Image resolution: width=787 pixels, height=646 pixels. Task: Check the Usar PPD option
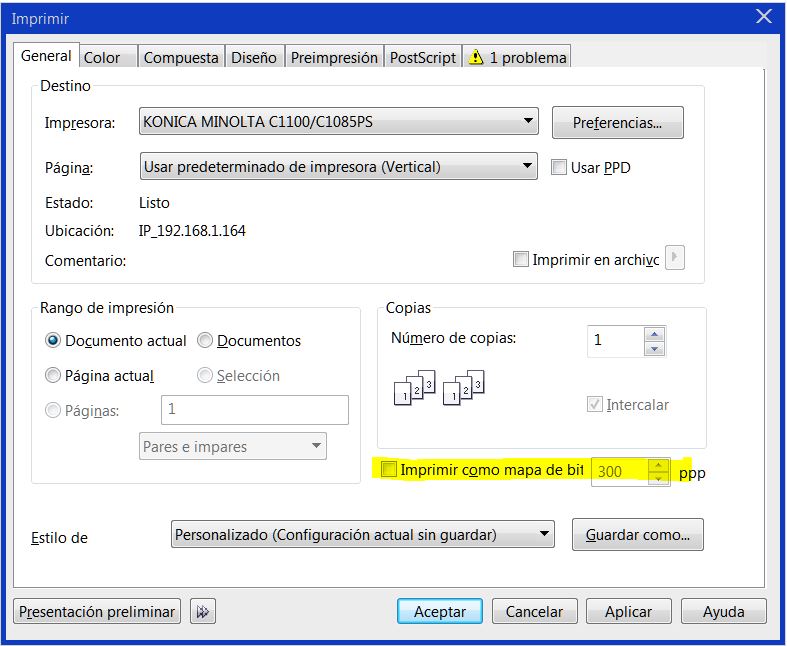click(559, 168)
